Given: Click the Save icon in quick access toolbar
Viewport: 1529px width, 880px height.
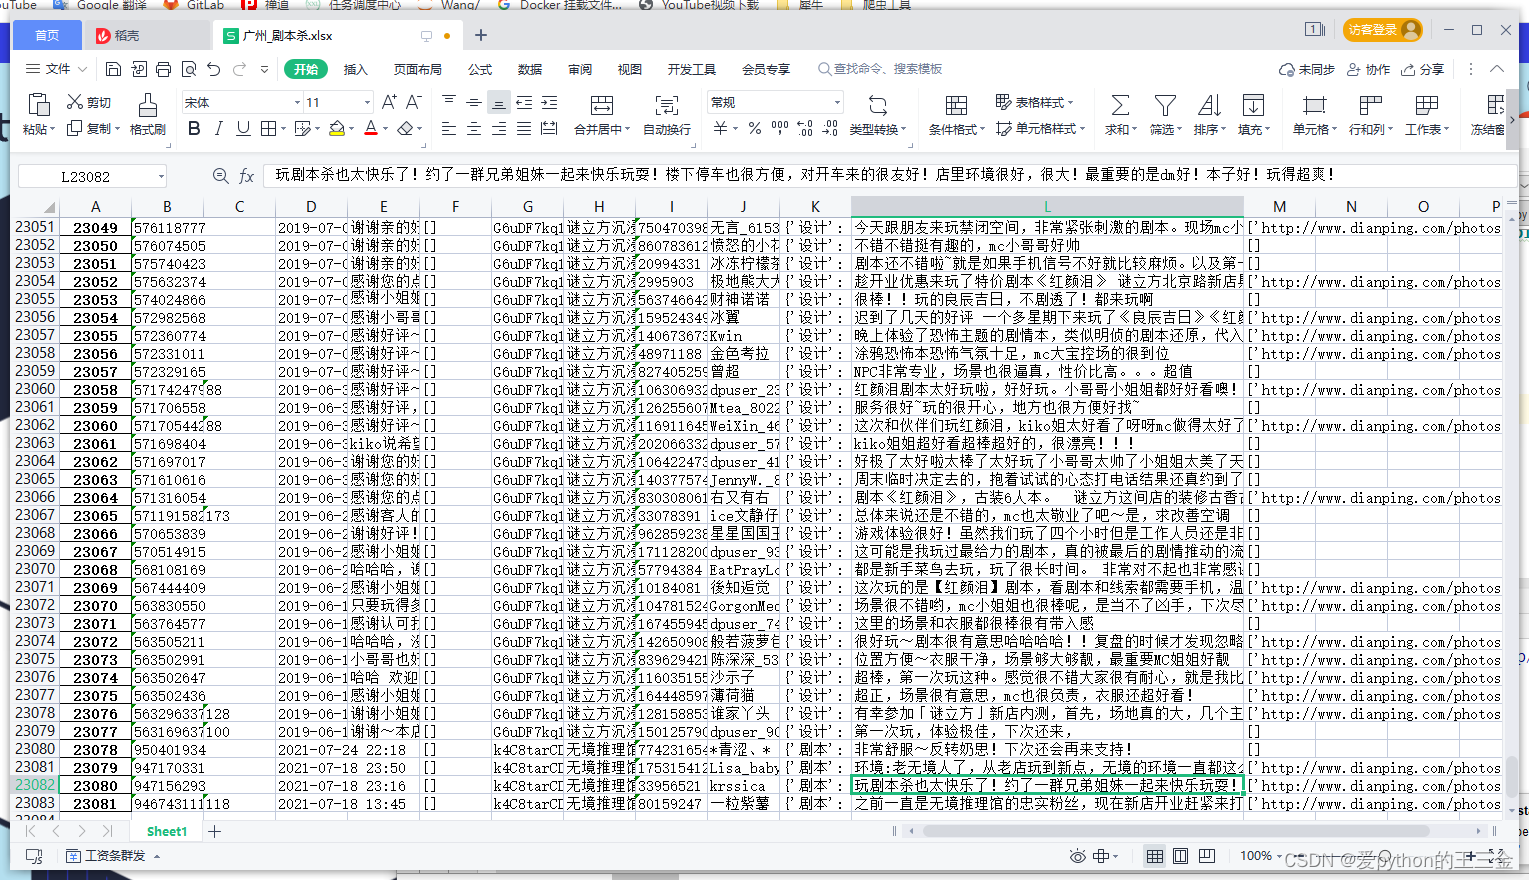Looking at the screenshot, I should (x=113, y=69).
